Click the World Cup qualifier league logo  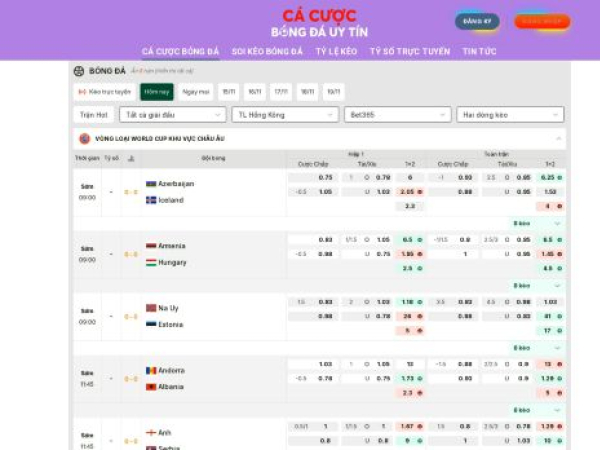(83, 139)
